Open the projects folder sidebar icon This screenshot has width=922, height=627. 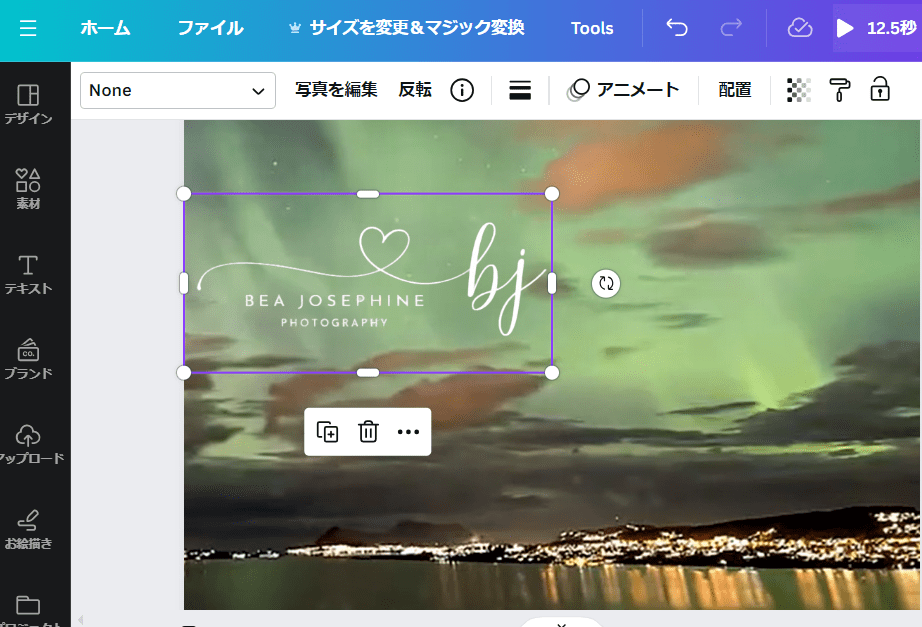pos(28,605)
